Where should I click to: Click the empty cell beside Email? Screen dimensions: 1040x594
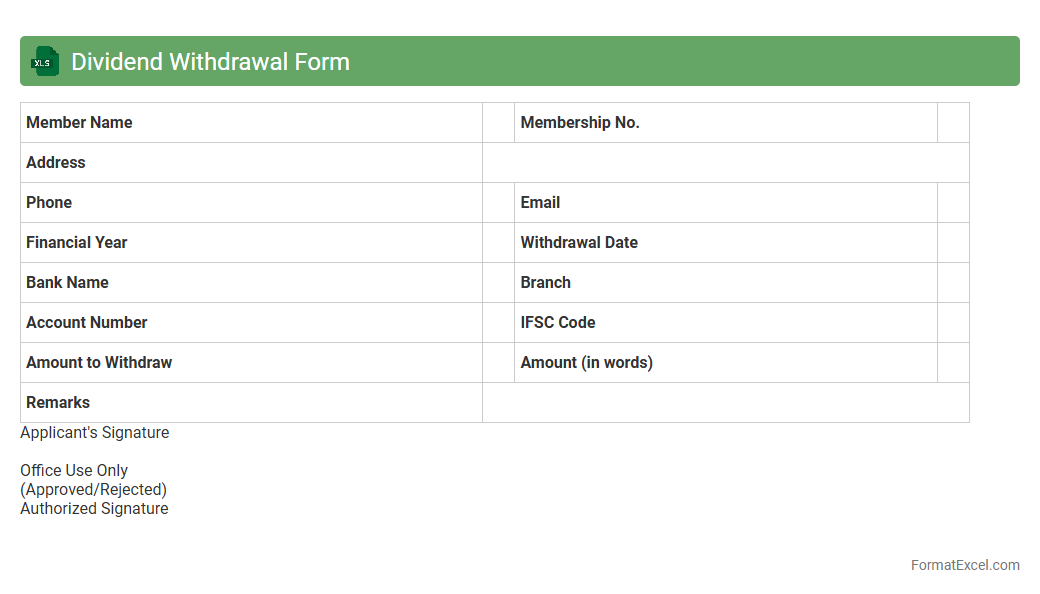(x=953, y=203)
